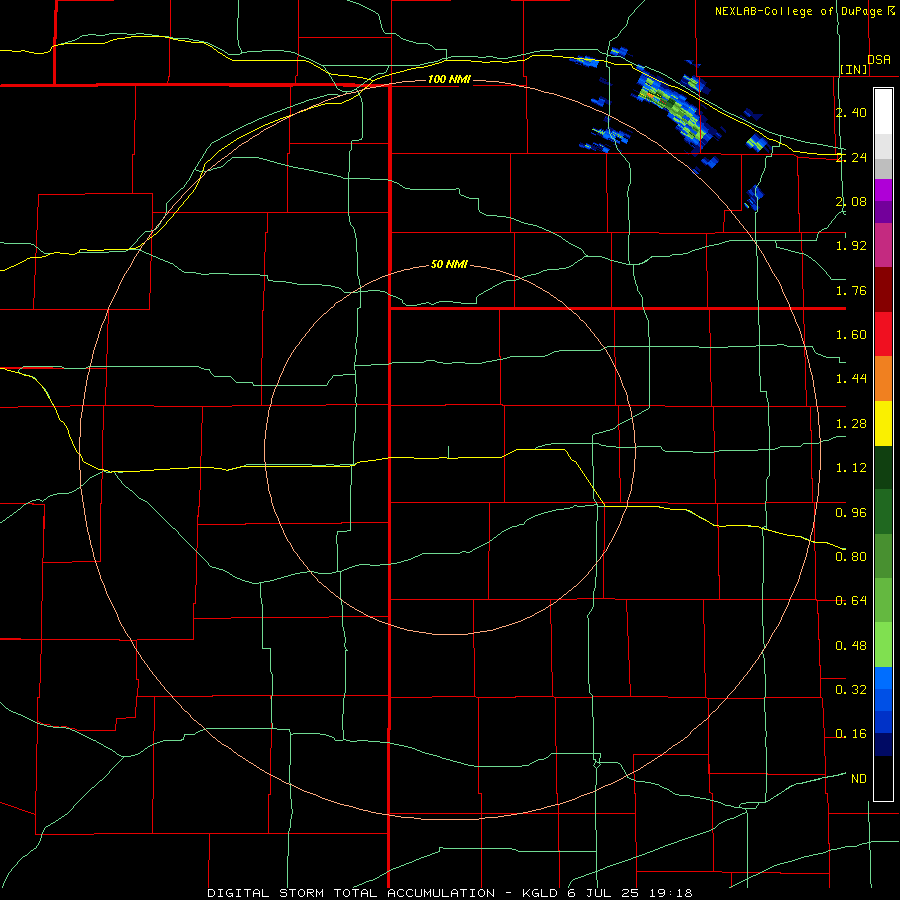The width and height of the screenshot is (900, 900).
Task: Click the 1.92 legend value
Action: click(851, 246)
